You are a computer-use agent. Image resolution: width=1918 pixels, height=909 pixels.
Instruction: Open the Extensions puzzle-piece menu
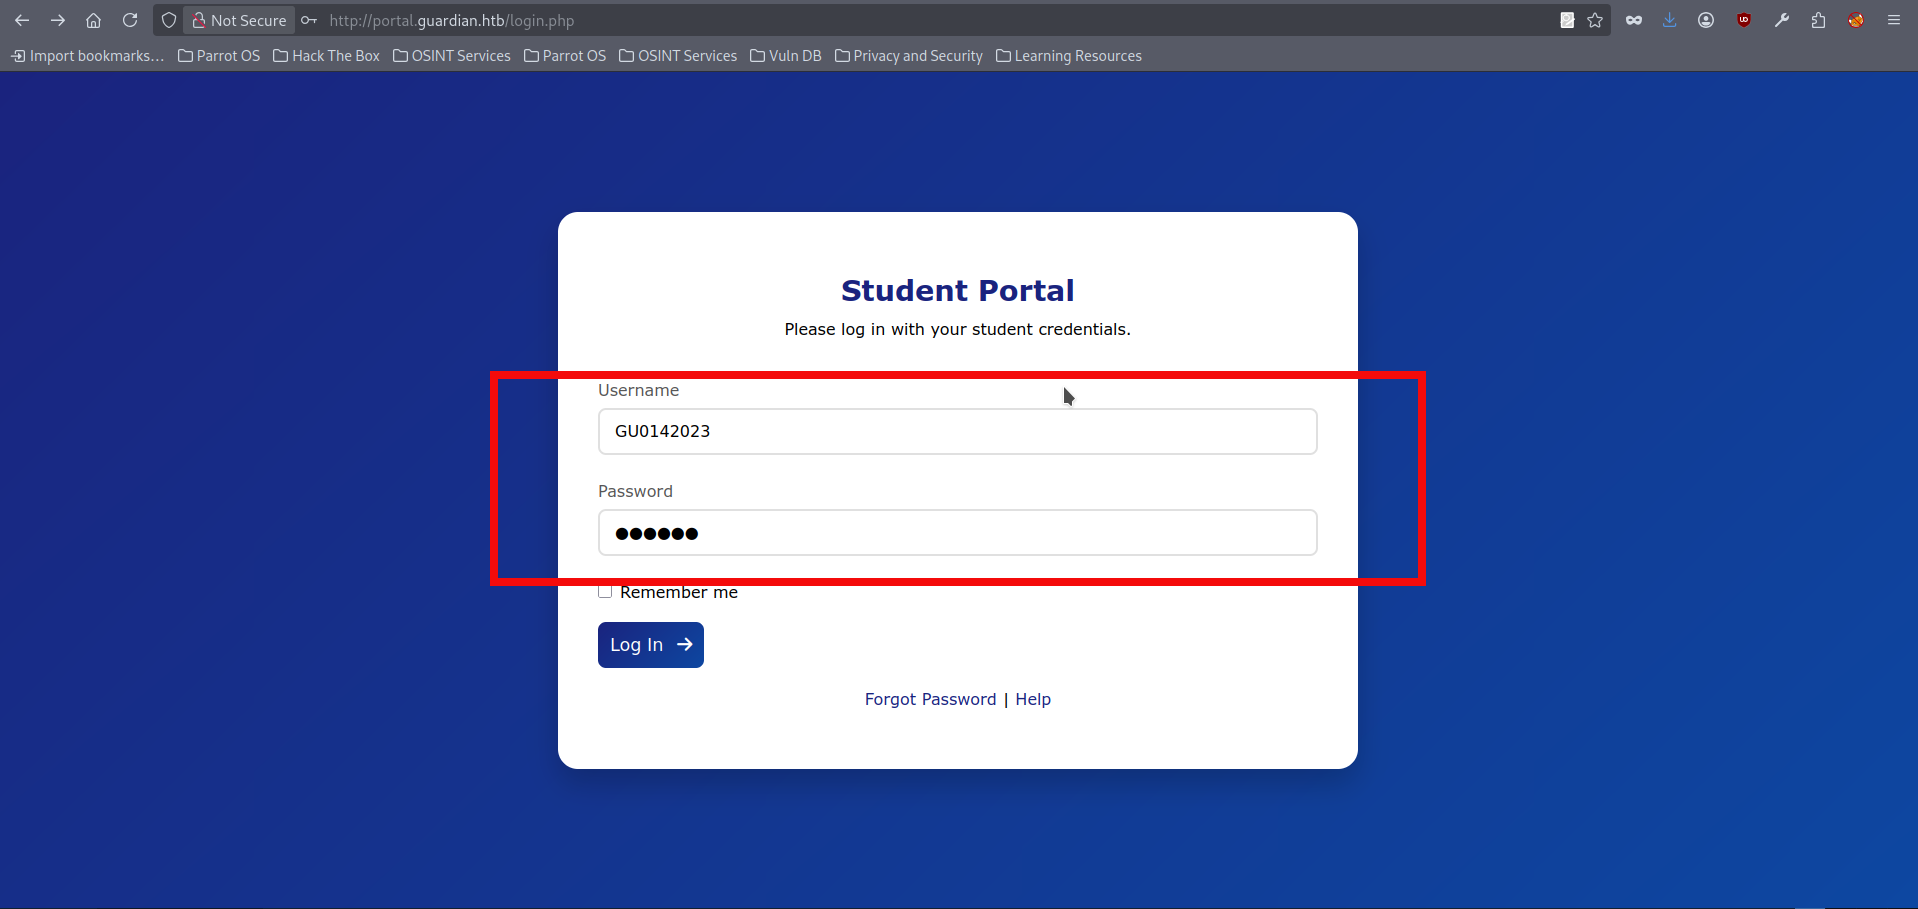coord(1818,20)
